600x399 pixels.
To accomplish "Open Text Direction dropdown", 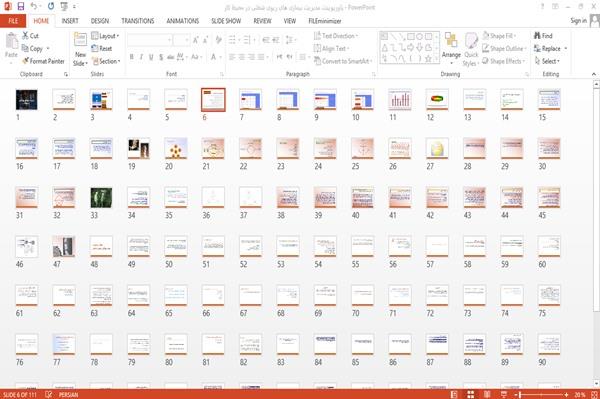I will [336, 36].
